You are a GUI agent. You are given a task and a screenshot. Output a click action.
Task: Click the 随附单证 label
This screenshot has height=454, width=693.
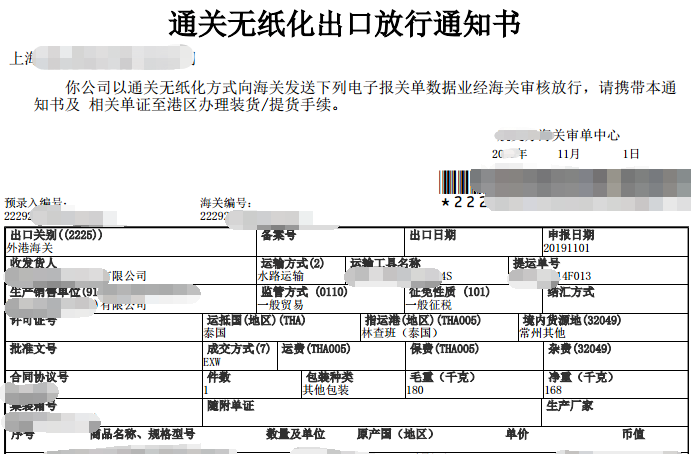coord(230,405)
